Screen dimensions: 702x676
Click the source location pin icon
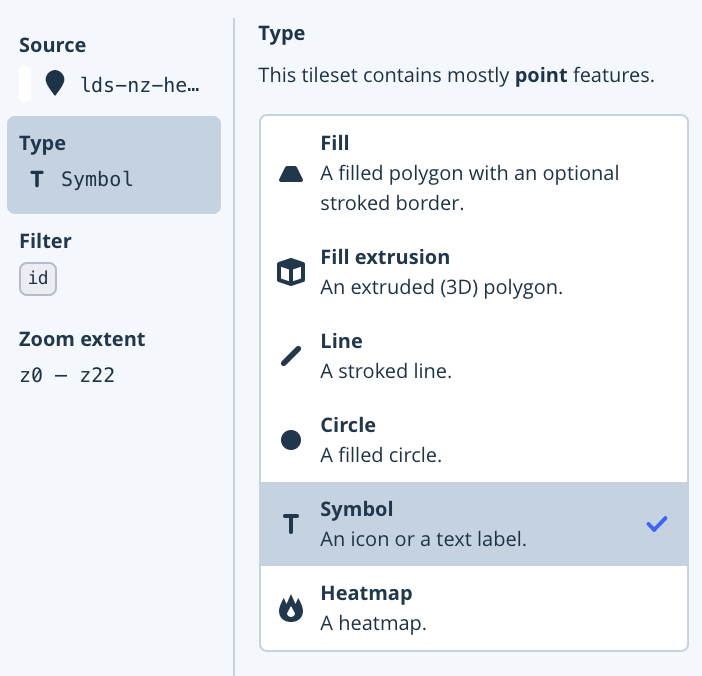coord(55,84)
